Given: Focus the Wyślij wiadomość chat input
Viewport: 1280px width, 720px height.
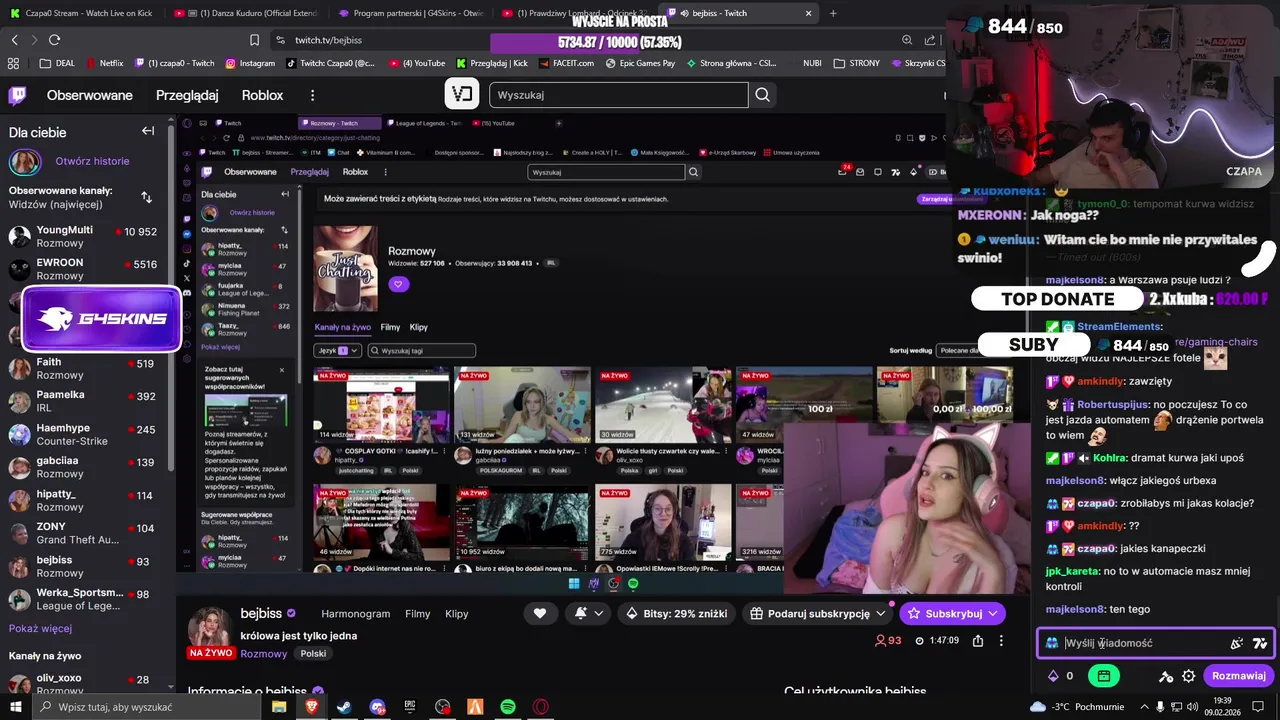Looking at the screenshot, I should [1156, 643].
